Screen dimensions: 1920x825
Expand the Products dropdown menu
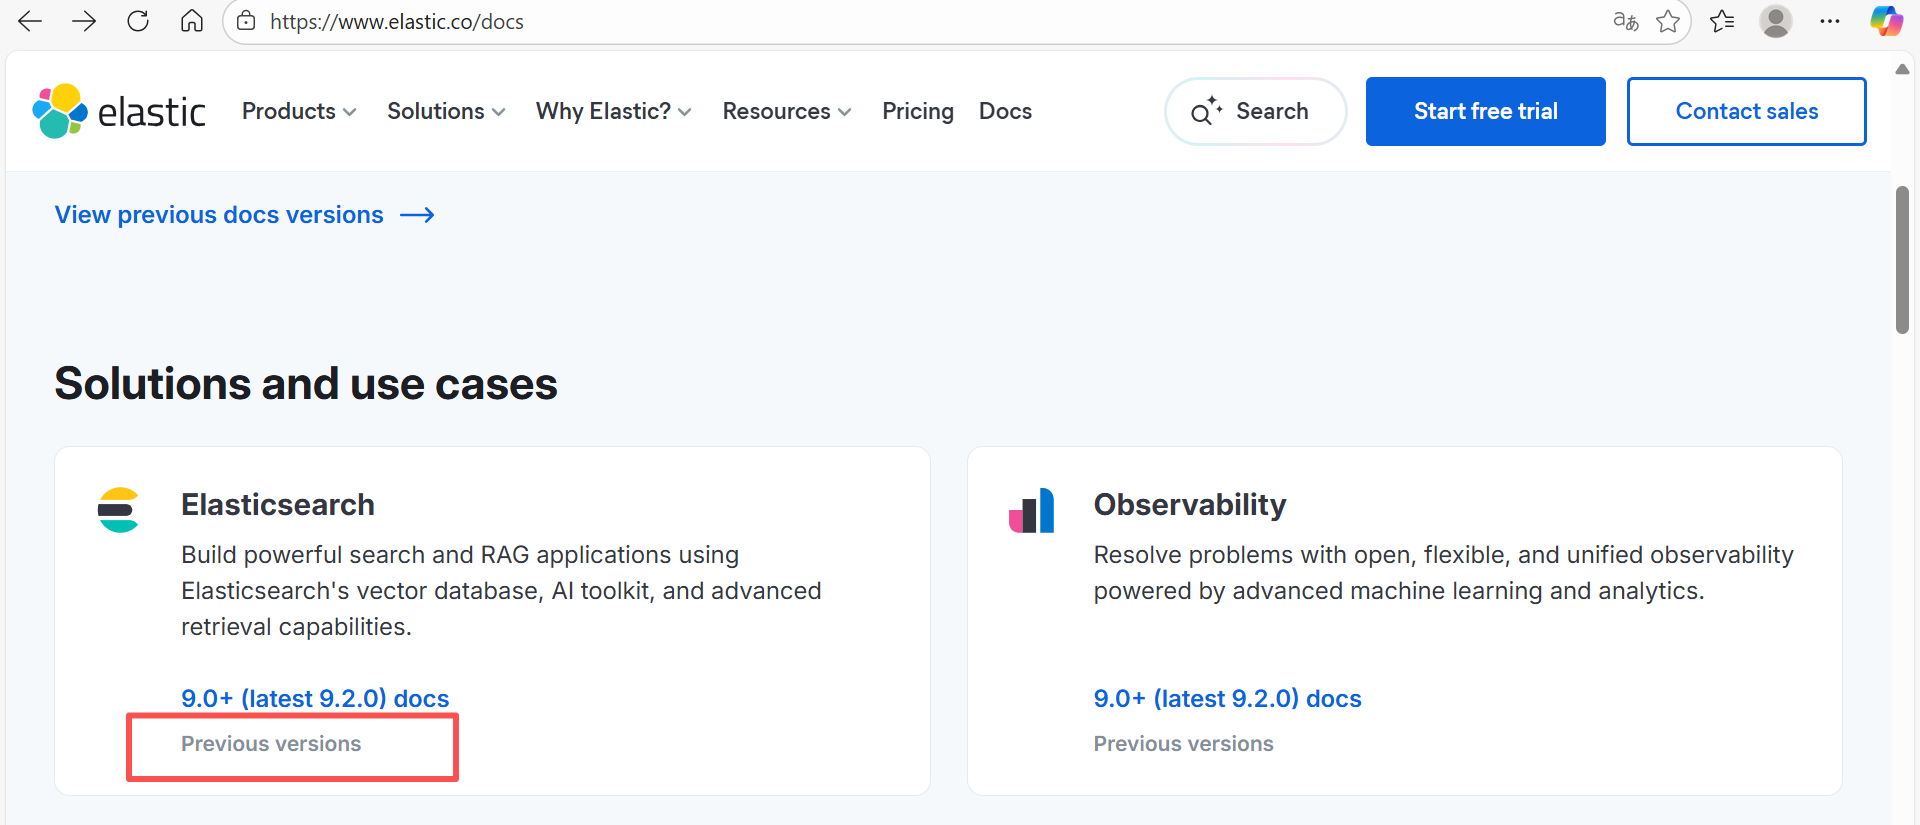[x=299, y=111]
